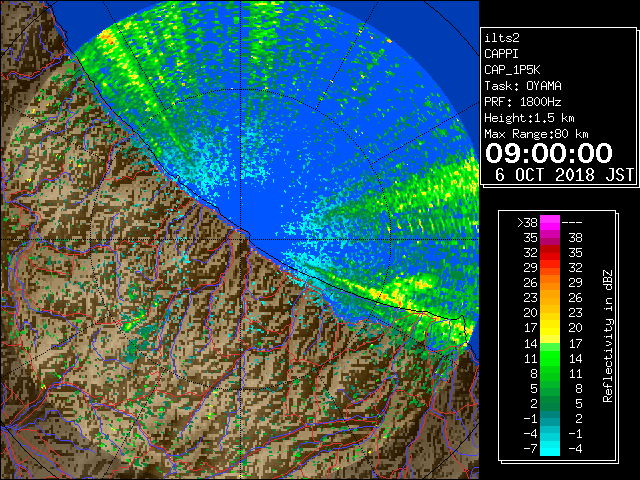Select the 'CAPPI' product text

pos(501,54)
